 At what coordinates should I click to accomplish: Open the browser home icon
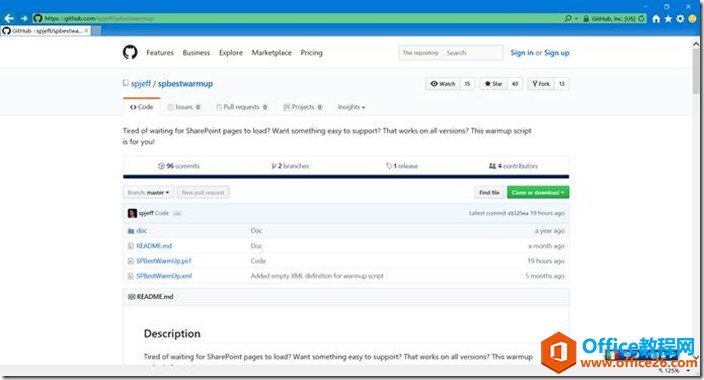pos(656,18)
